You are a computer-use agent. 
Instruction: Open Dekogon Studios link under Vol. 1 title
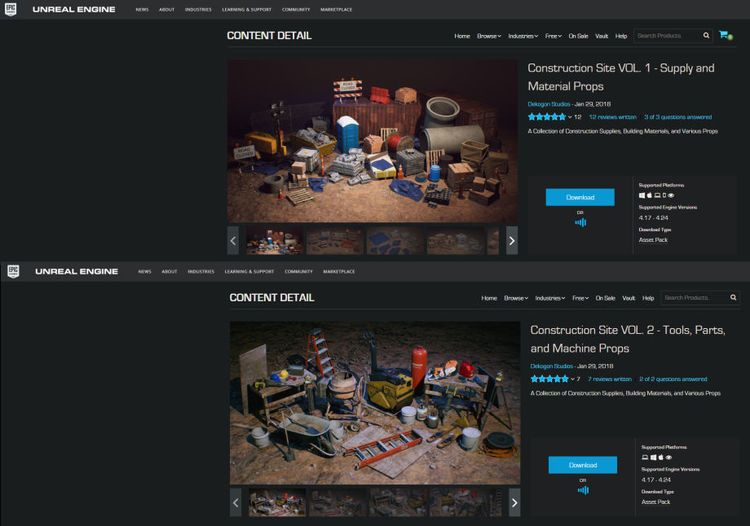(x=549, y=104)
